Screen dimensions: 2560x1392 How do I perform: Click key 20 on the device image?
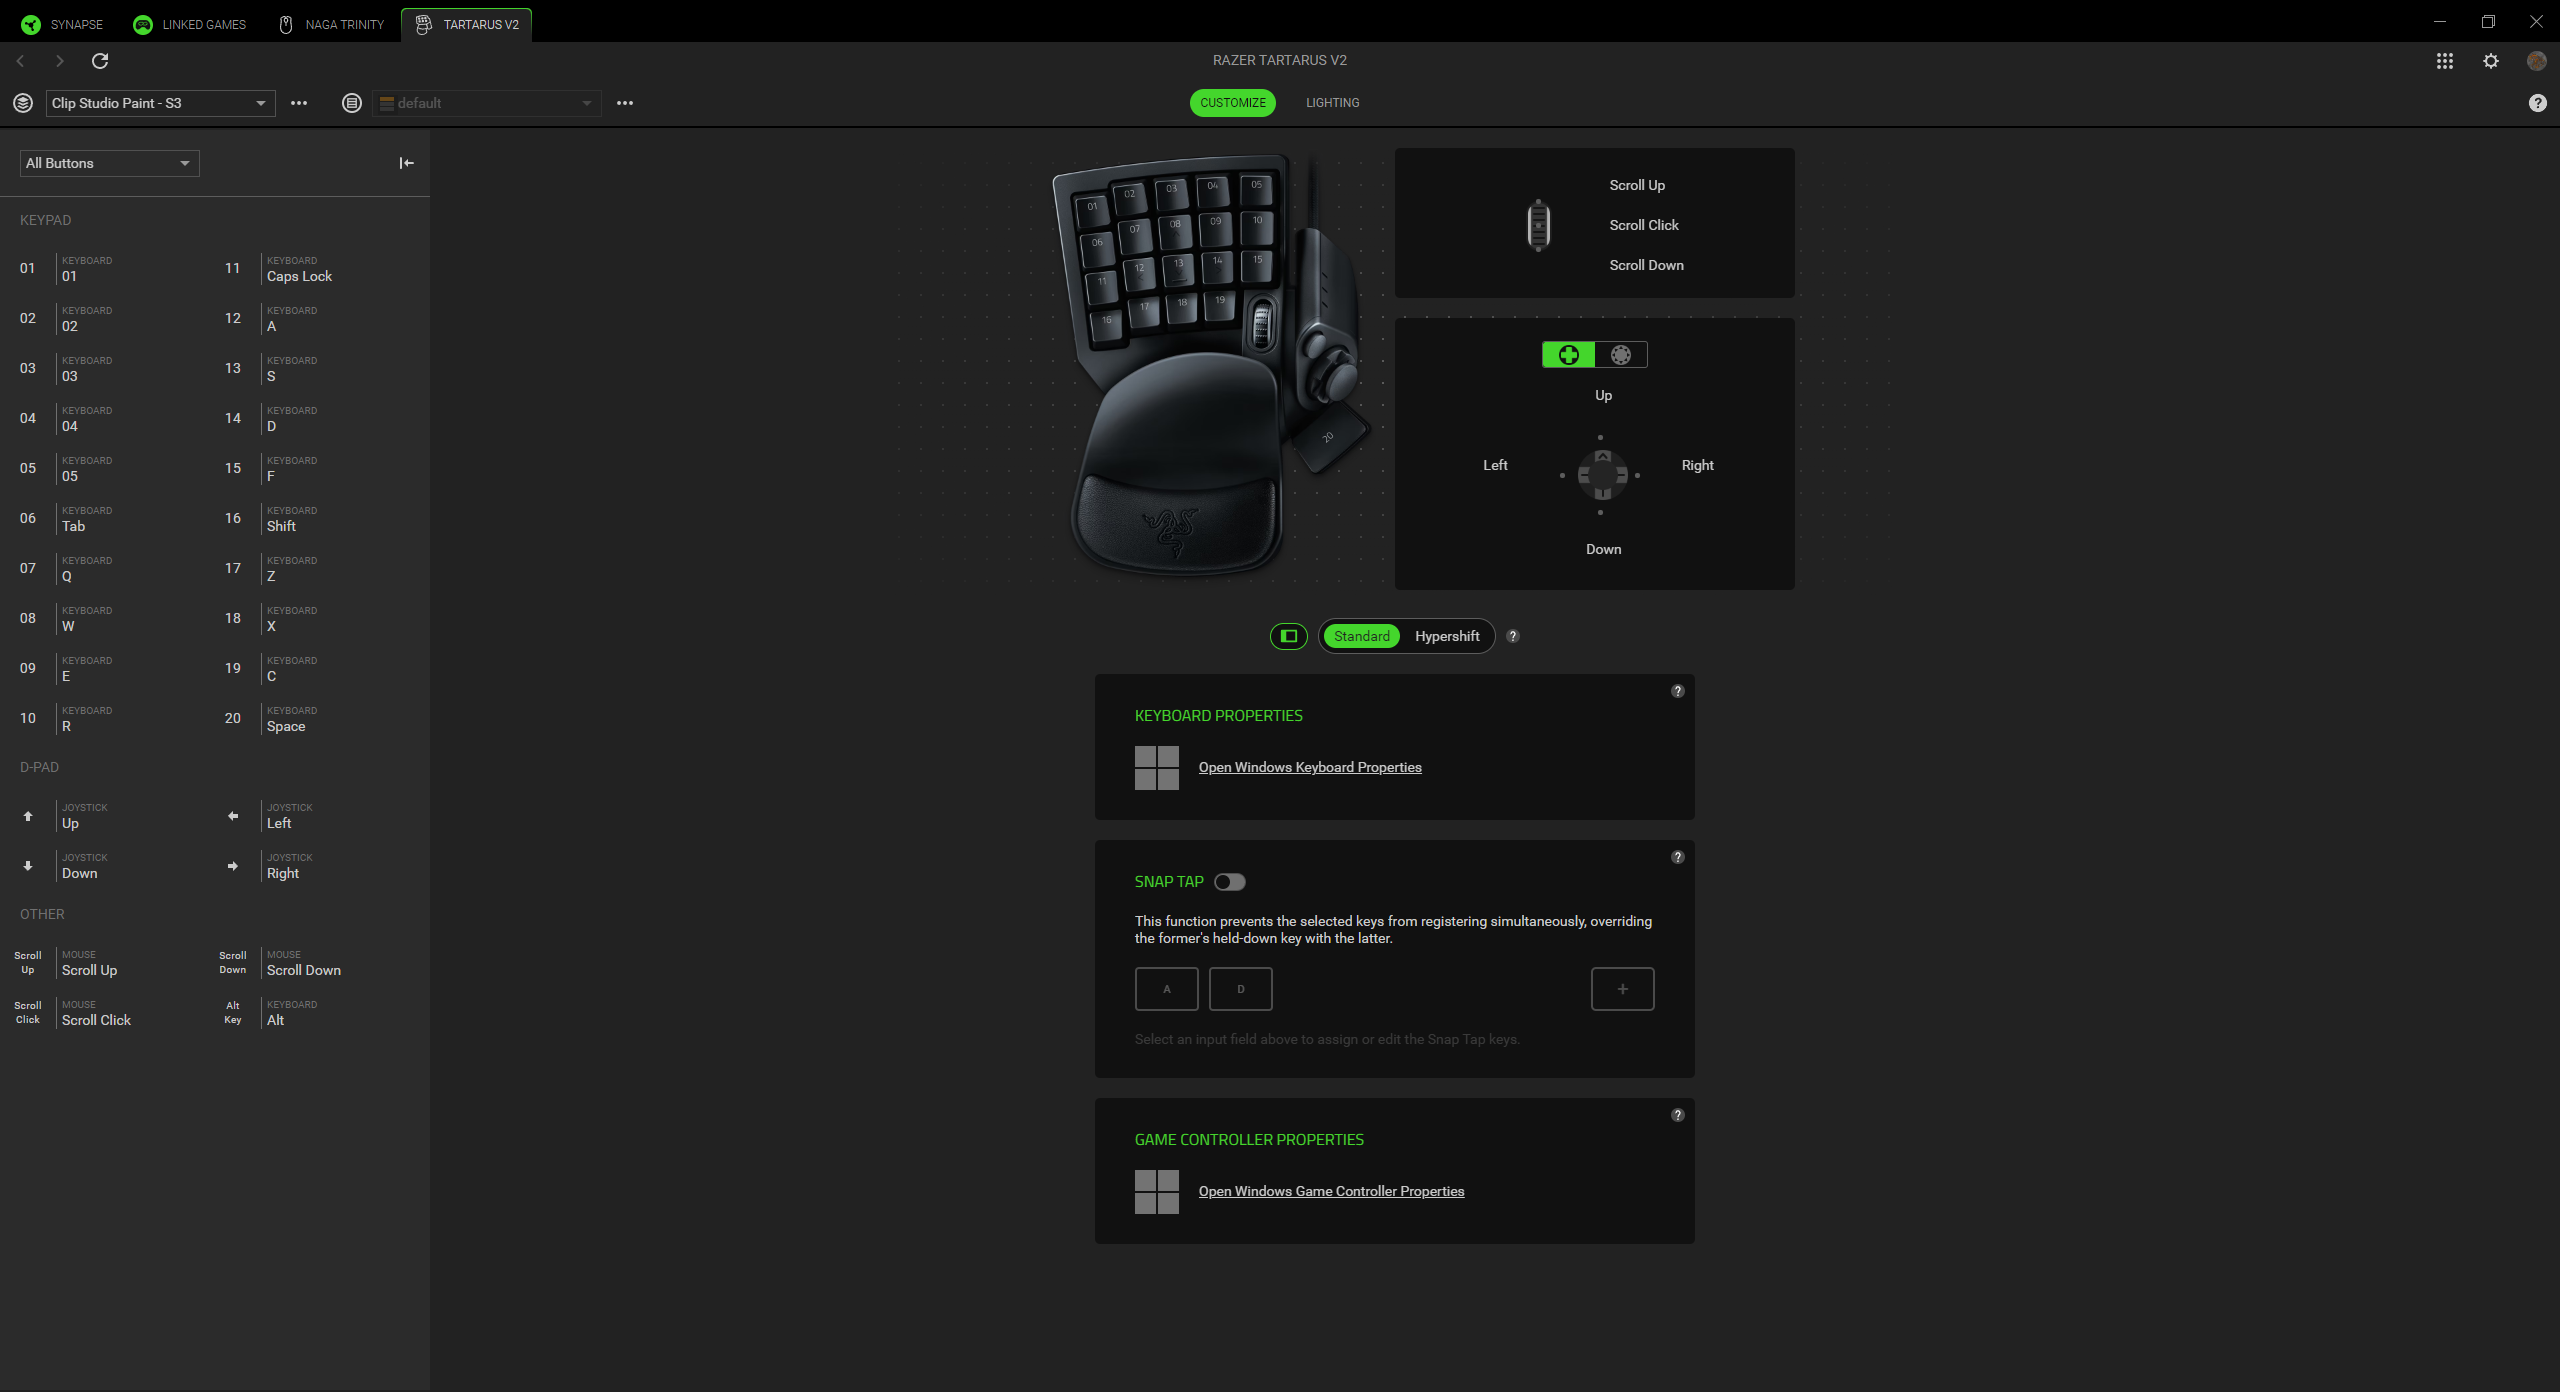pos(1331,437)
